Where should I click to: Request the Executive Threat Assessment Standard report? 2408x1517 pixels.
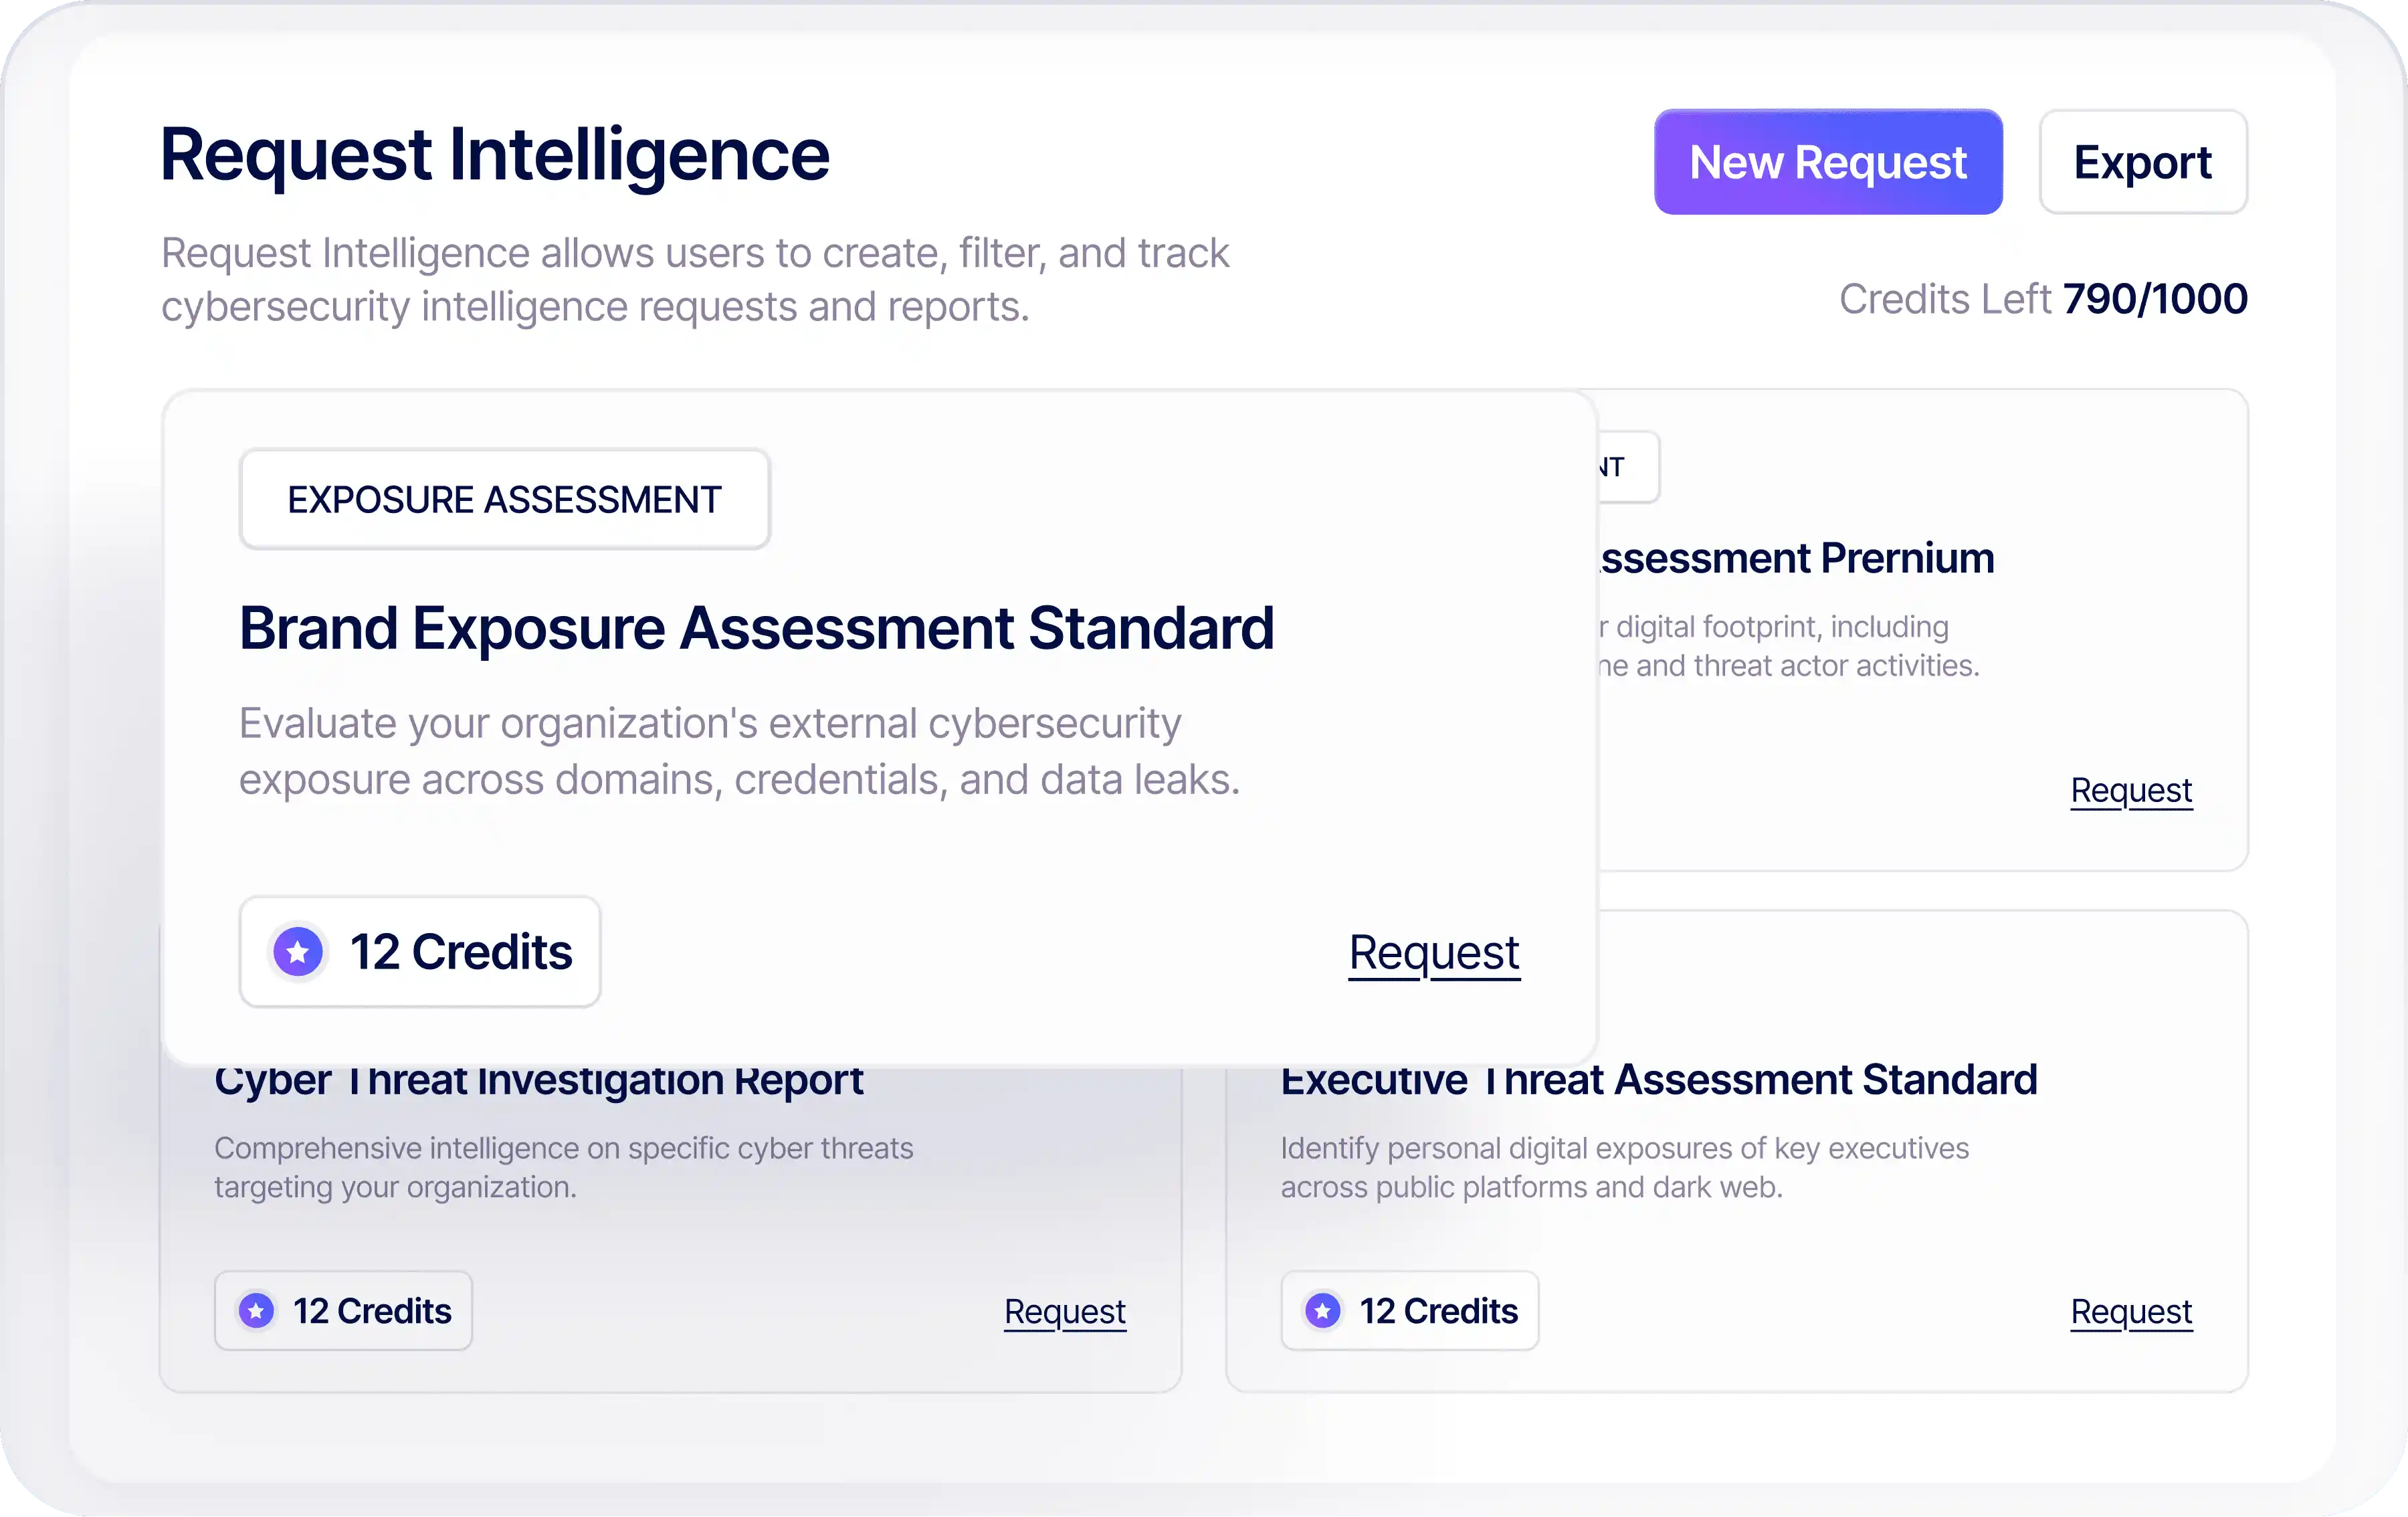pyautogui.click(x=2131, y=1311)
